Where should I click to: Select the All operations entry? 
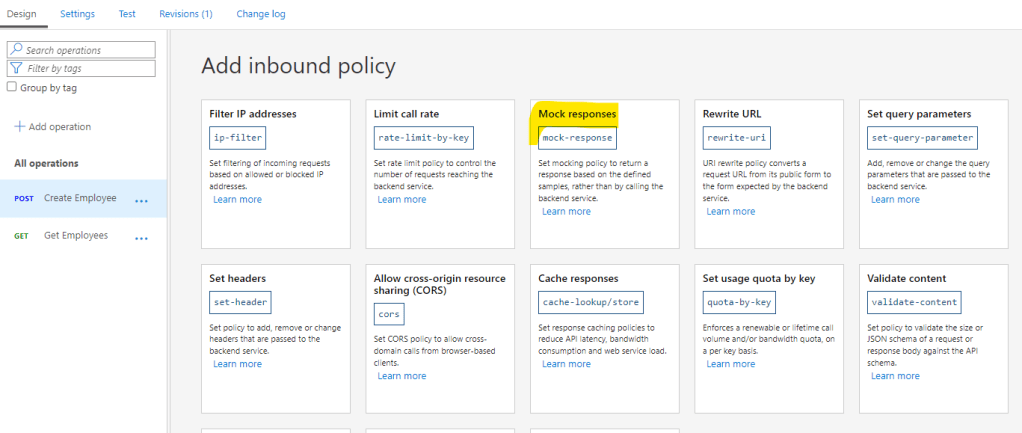click(46, 163)
